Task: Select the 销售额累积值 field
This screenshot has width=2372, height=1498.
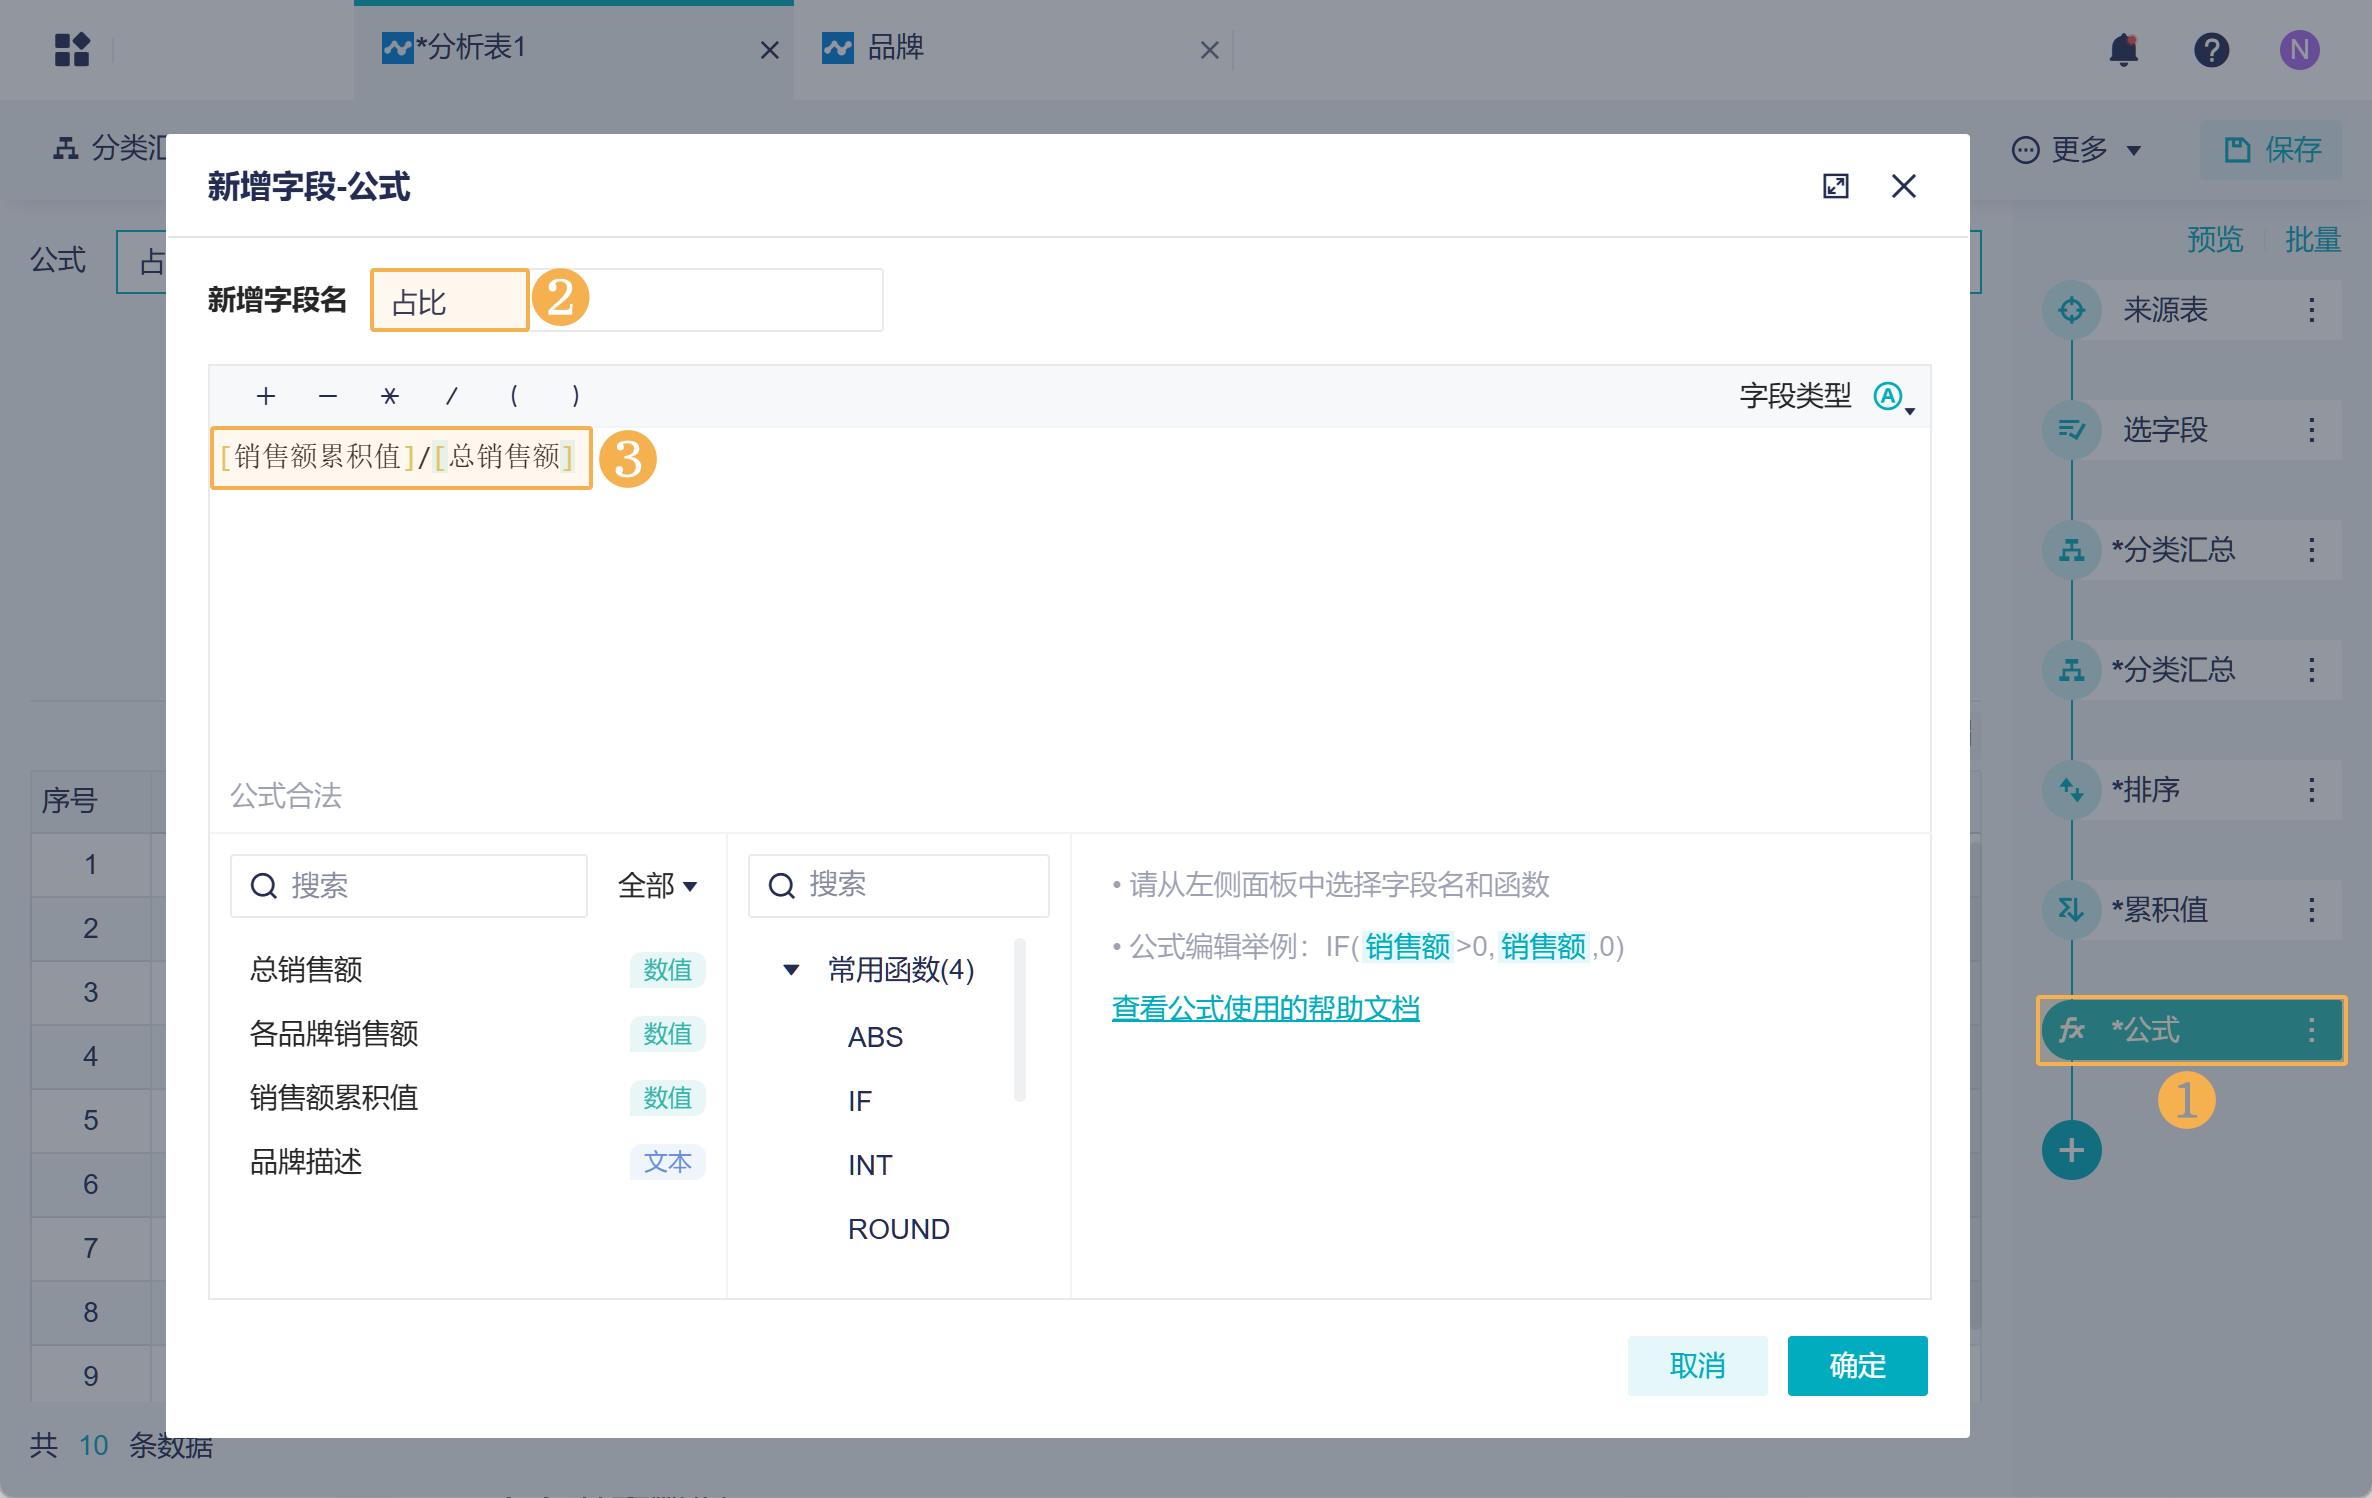Action: [334, 1098]
